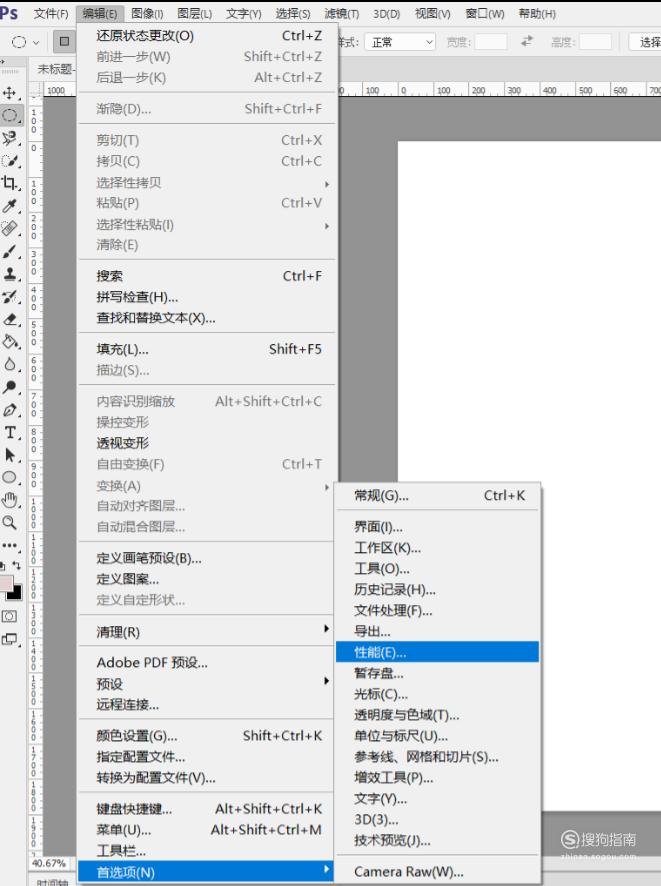This screenshot has width=661, height=886.
Task: Select the Hand tool
Action: coord(10,500)
